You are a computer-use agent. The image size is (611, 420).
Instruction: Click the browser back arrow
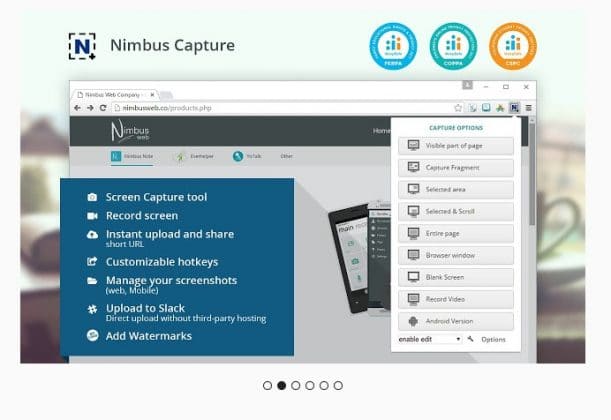click(x=77, y=108)
